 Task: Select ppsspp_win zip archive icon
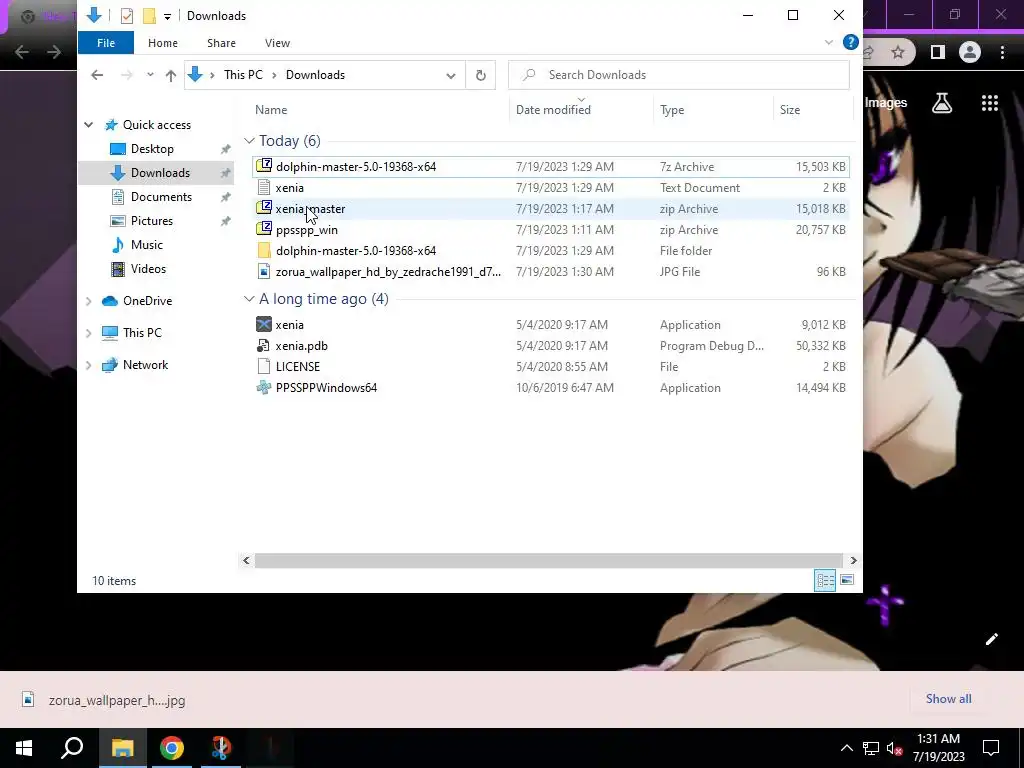click(x=264, y=229)
